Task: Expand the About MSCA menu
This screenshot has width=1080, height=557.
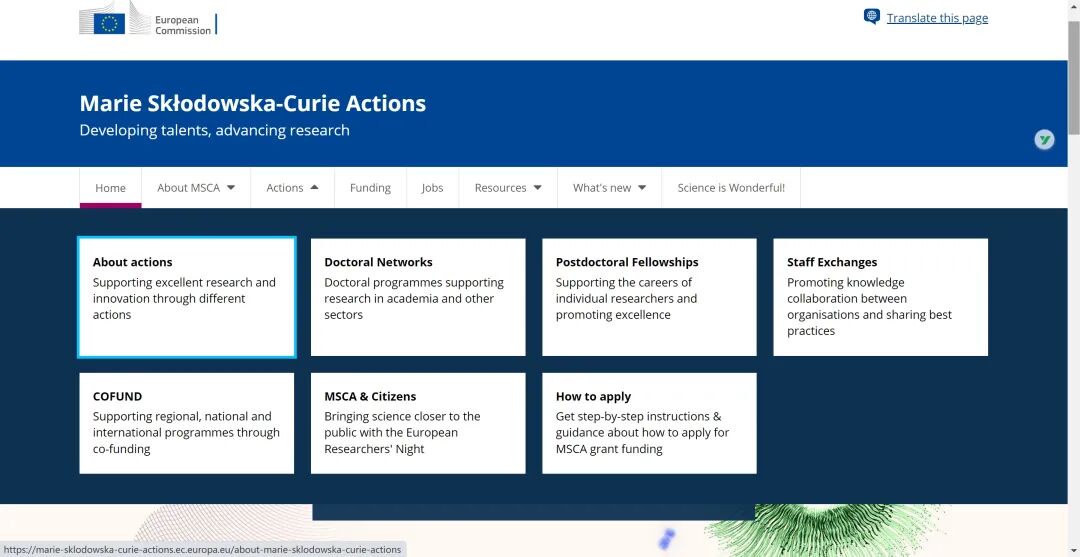Action: point(196,187)
